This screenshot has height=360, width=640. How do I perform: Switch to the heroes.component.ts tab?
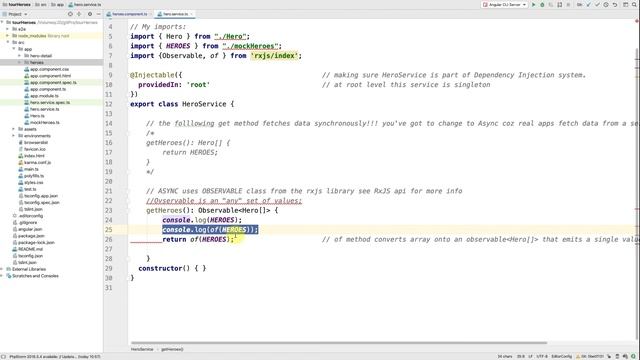coord(129,14)
